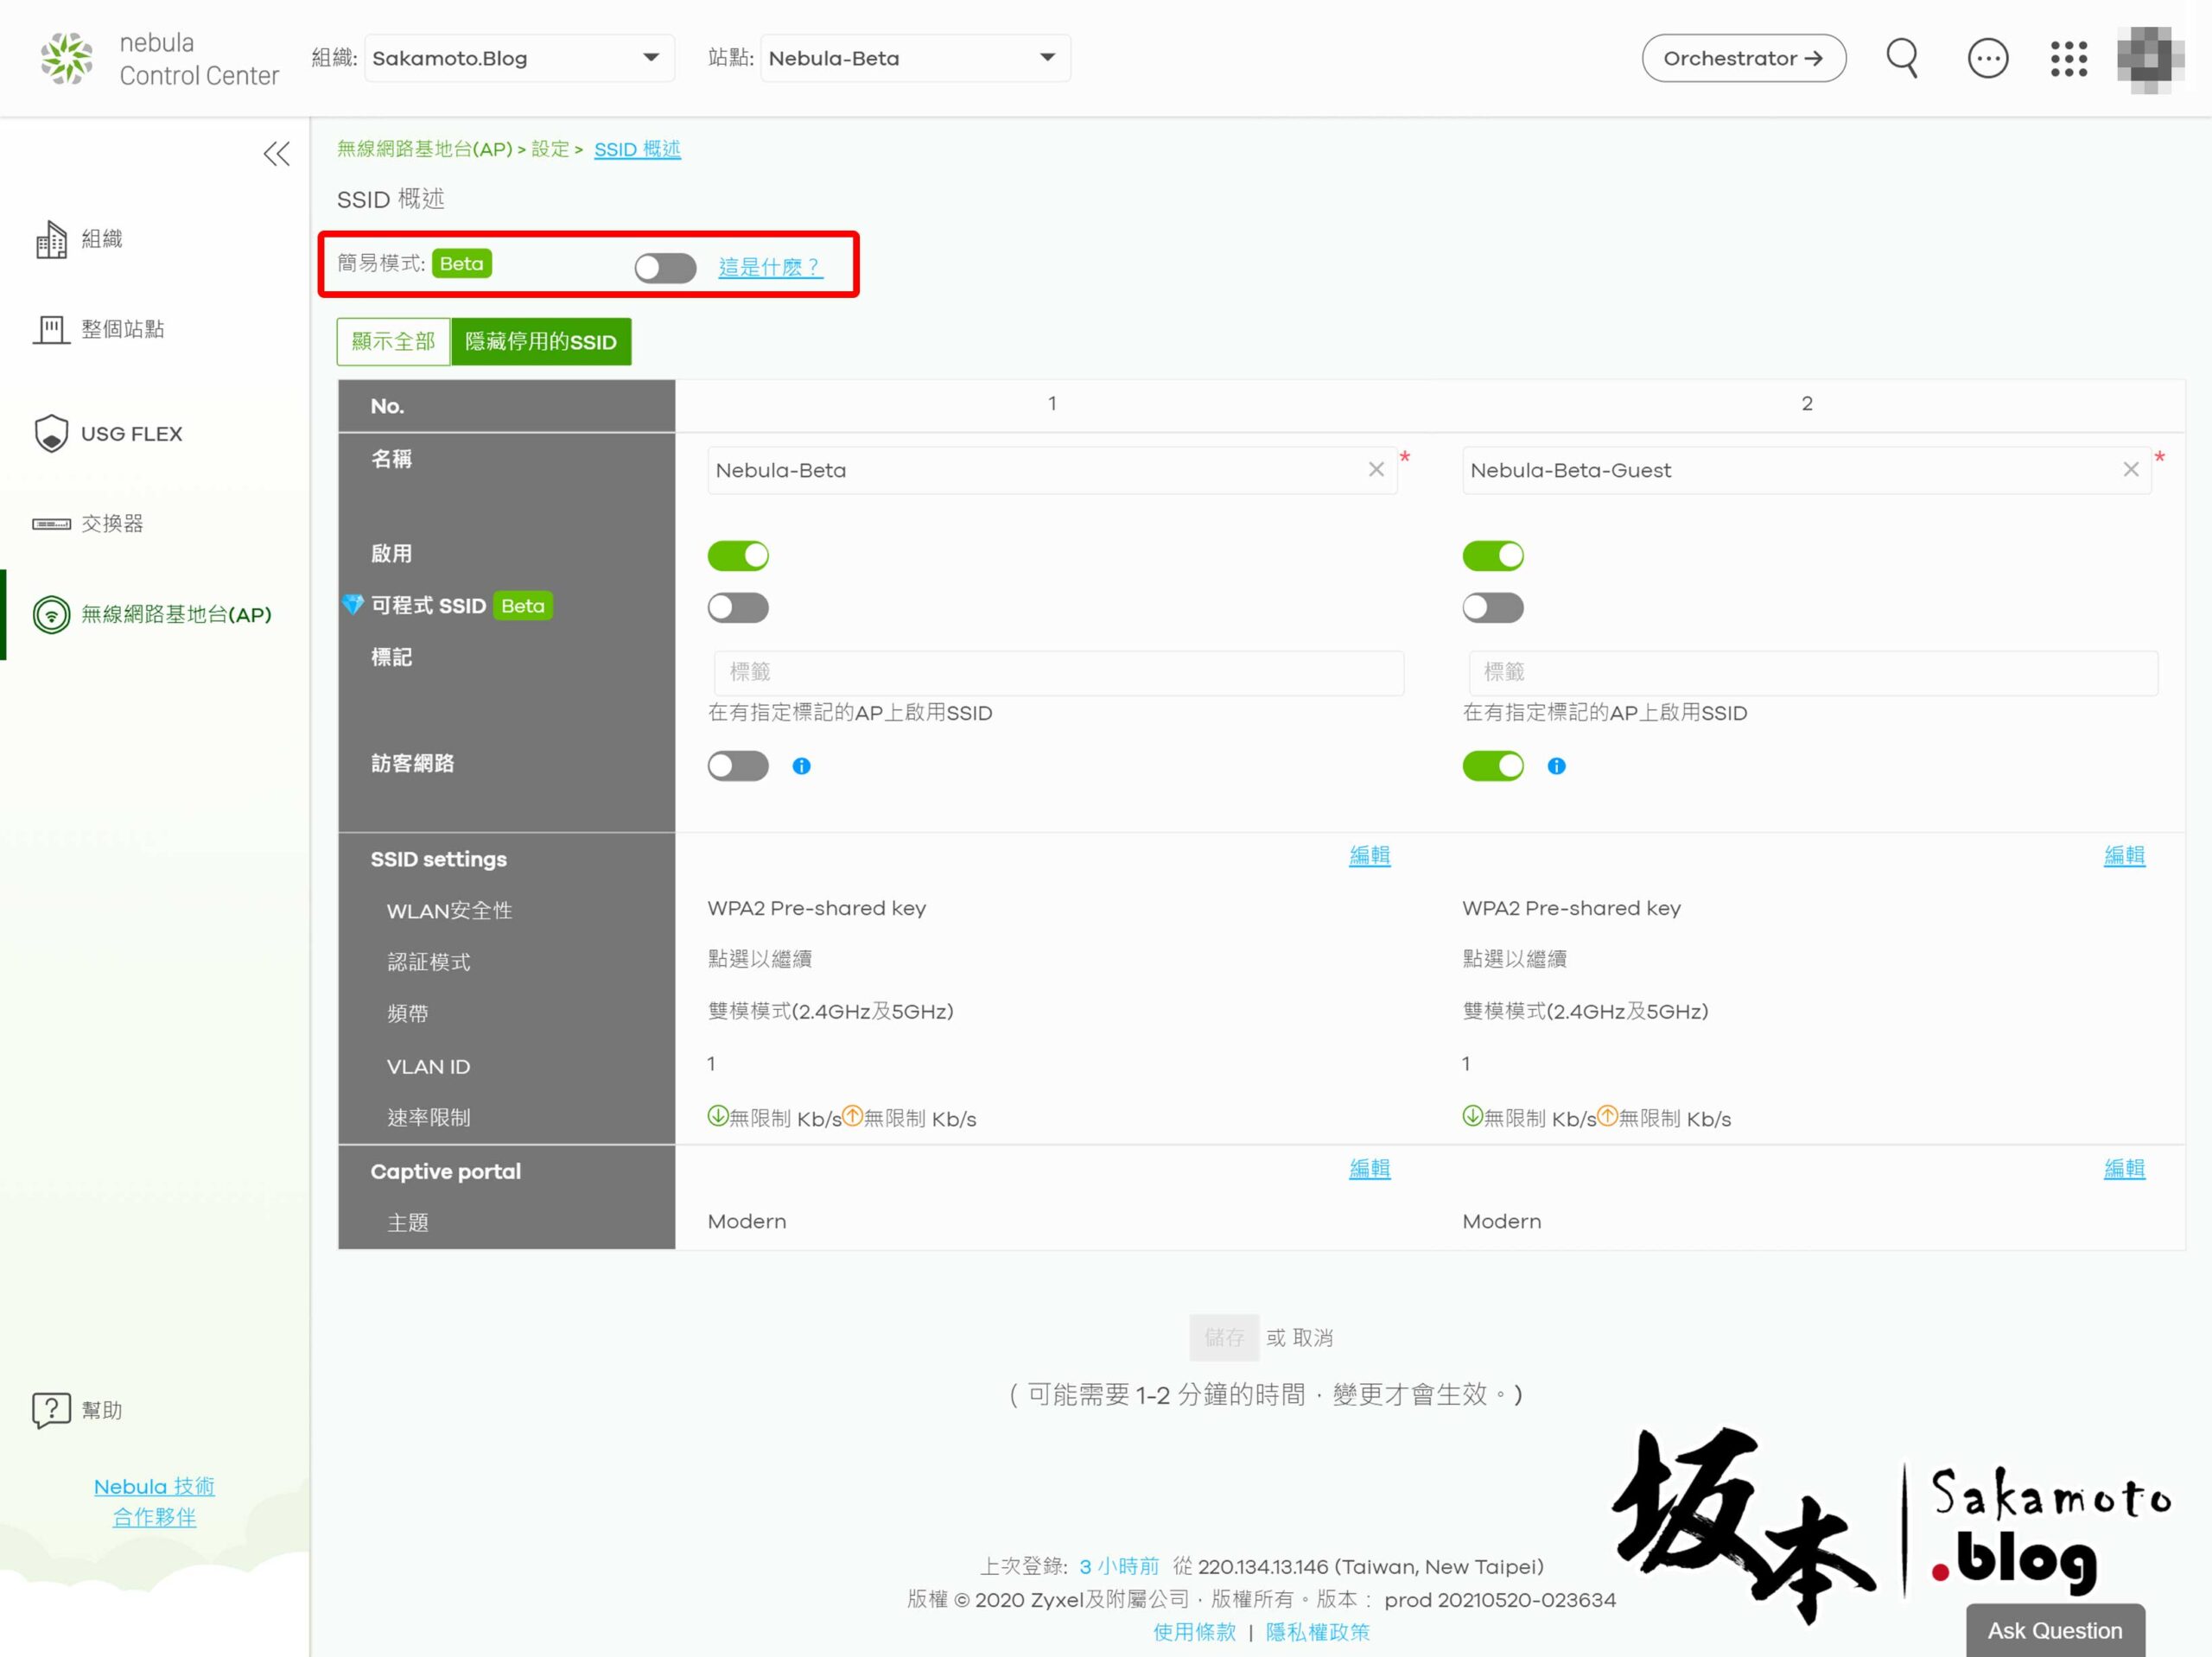Viewport: 2212px width, 1657px height.
Task: Open 幫助 in the sidebar
Action: (x=101, y=1410)
